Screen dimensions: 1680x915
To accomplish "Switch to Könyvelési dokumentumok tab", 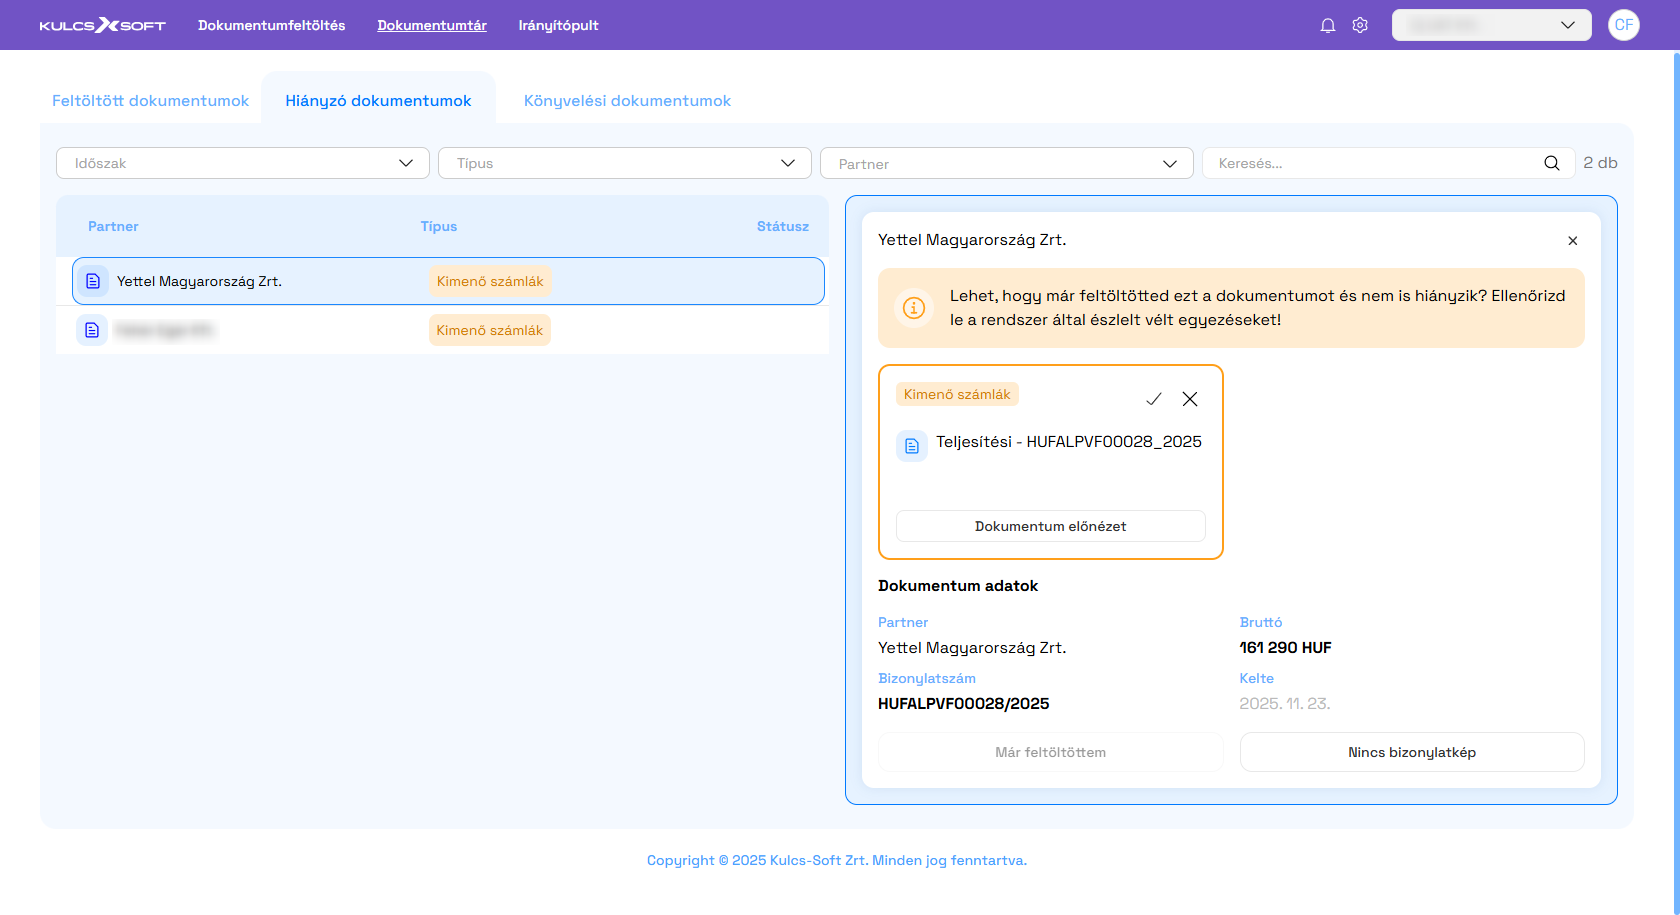I will (627, 101).
